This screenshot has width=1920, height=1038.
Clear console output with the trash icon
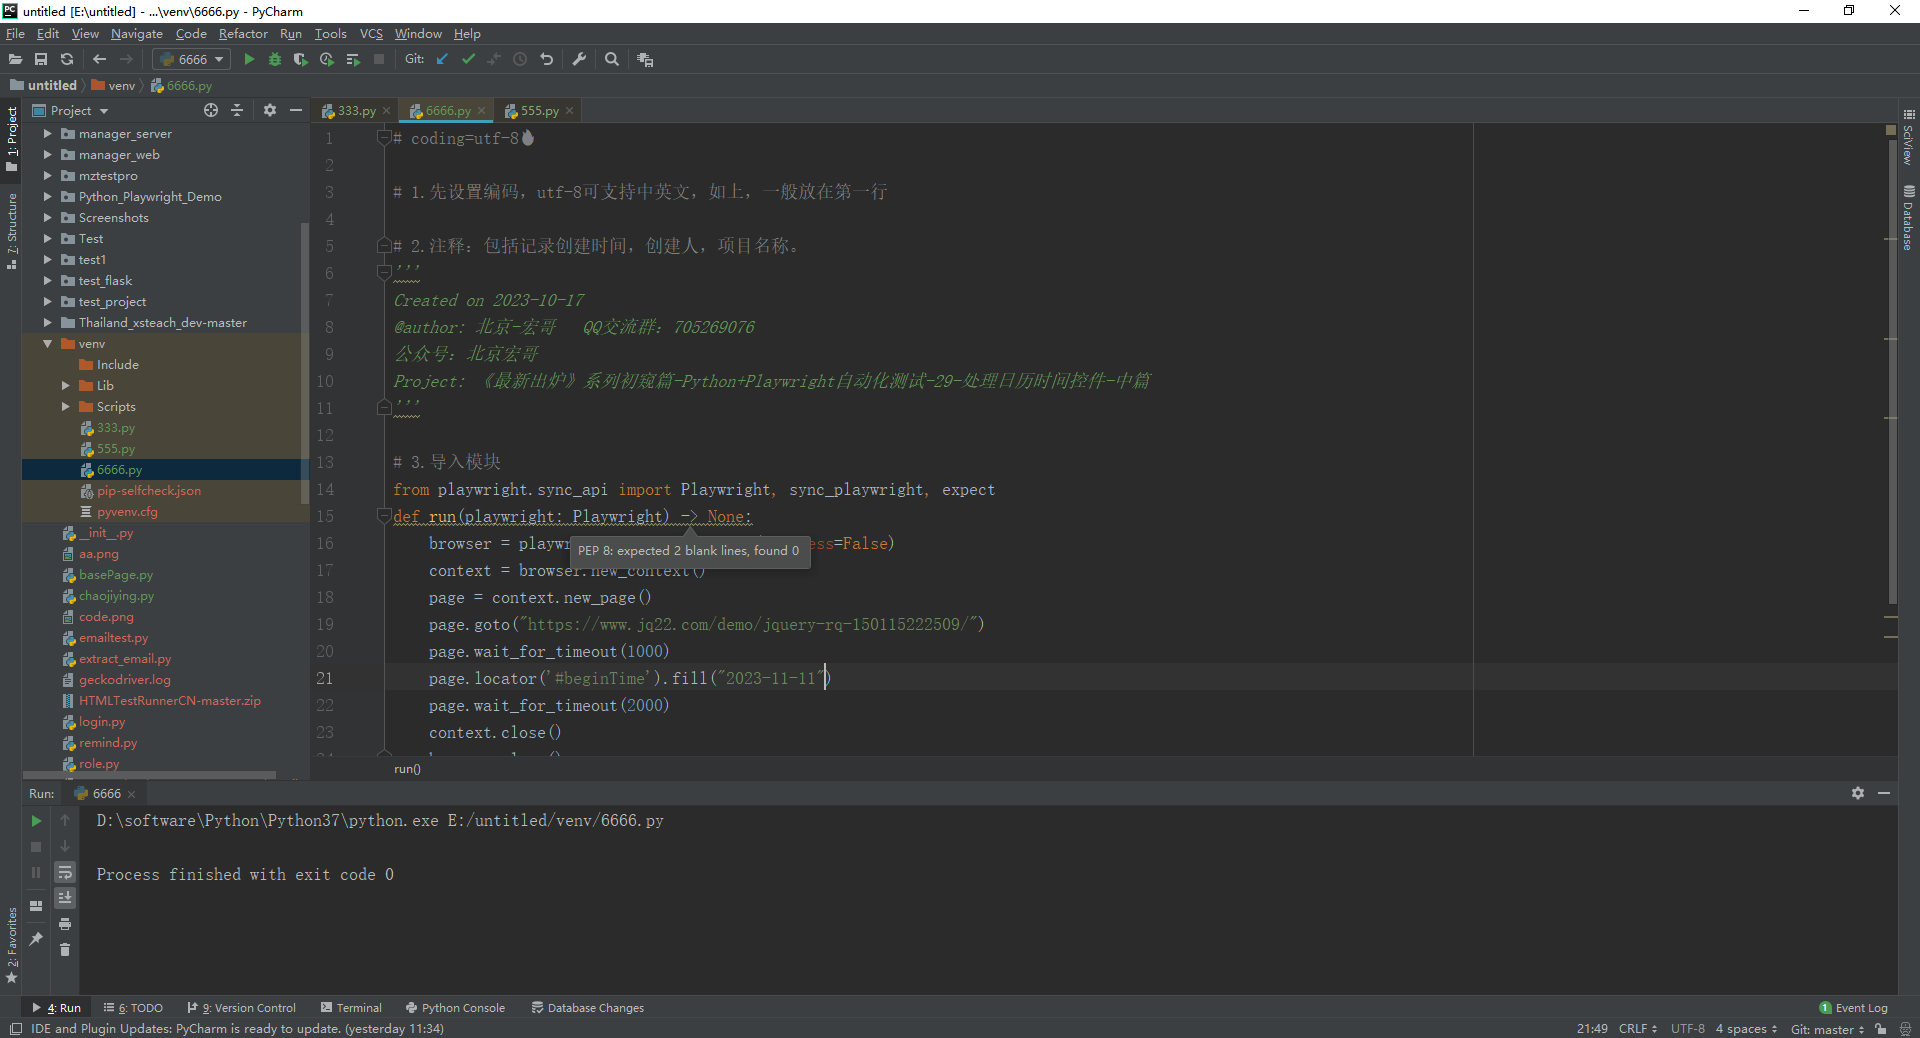(x=65, y=950)
